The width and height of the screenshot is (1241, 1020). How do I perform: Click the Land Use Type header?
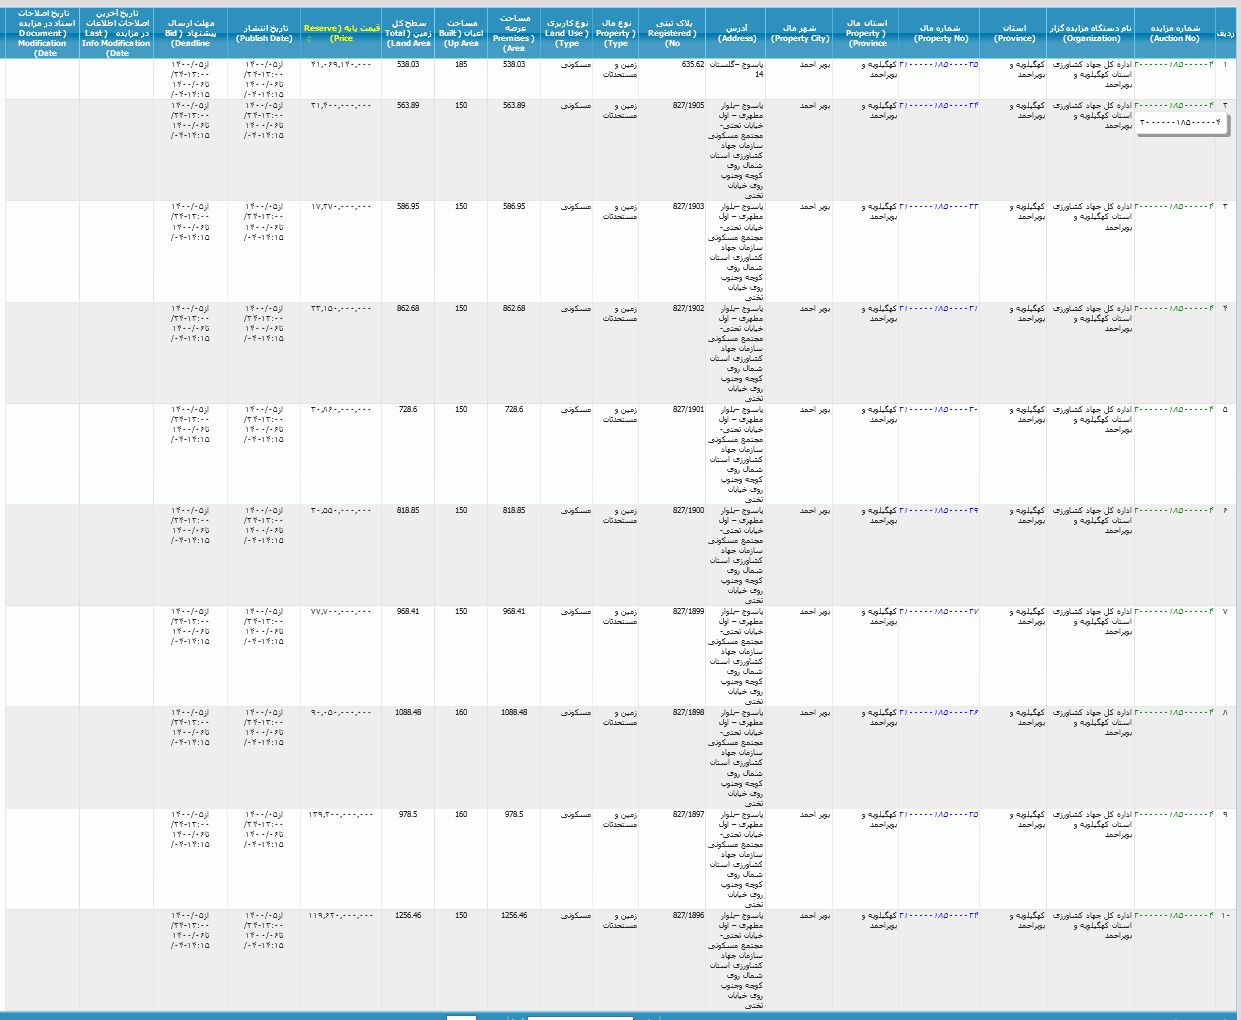(567, 33)
